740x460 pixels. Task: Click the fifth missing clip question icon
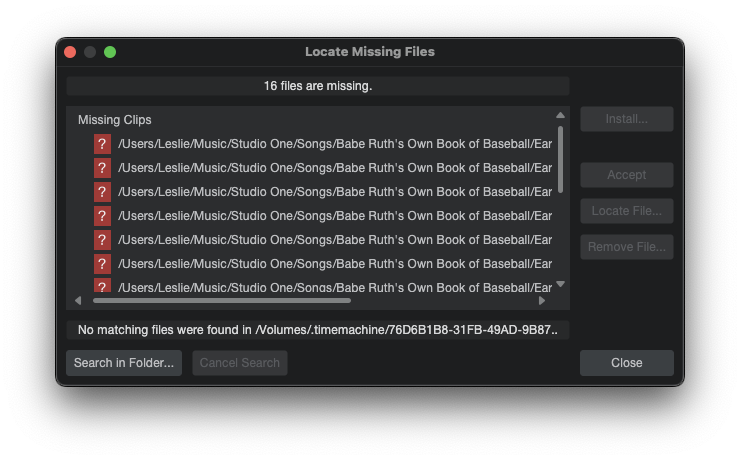click(x=102, y=240)
